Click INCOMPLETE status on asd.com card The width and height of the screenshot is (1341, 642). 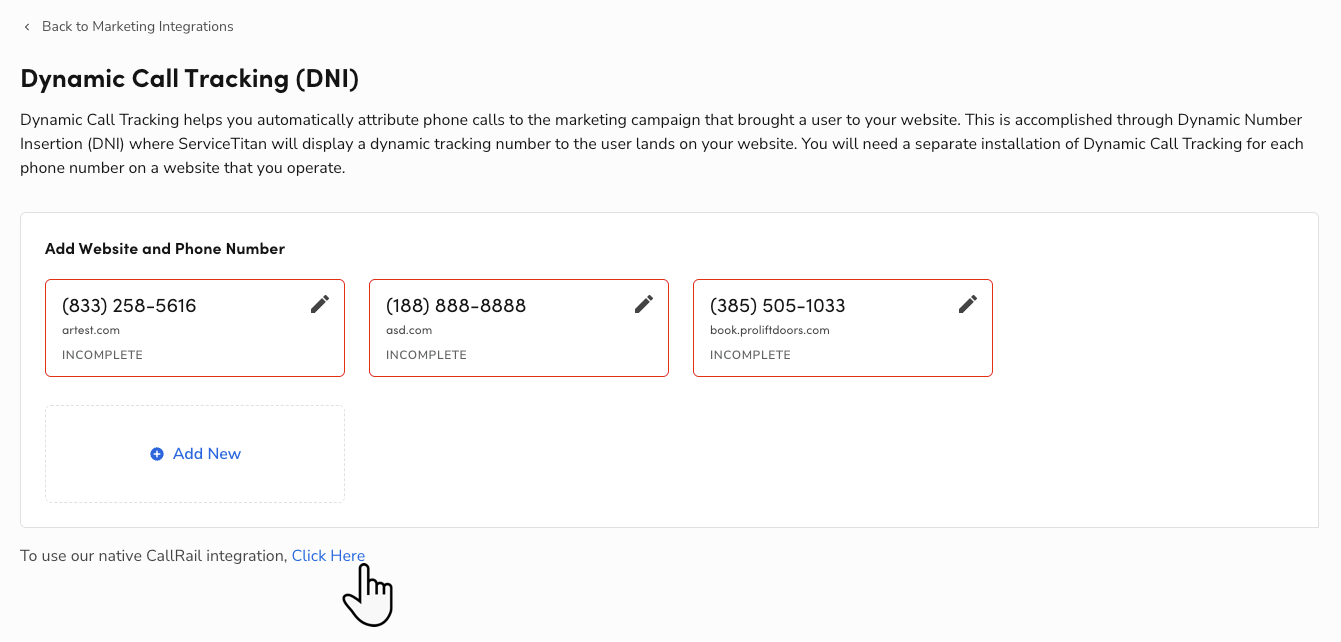(x=426, y=355)
